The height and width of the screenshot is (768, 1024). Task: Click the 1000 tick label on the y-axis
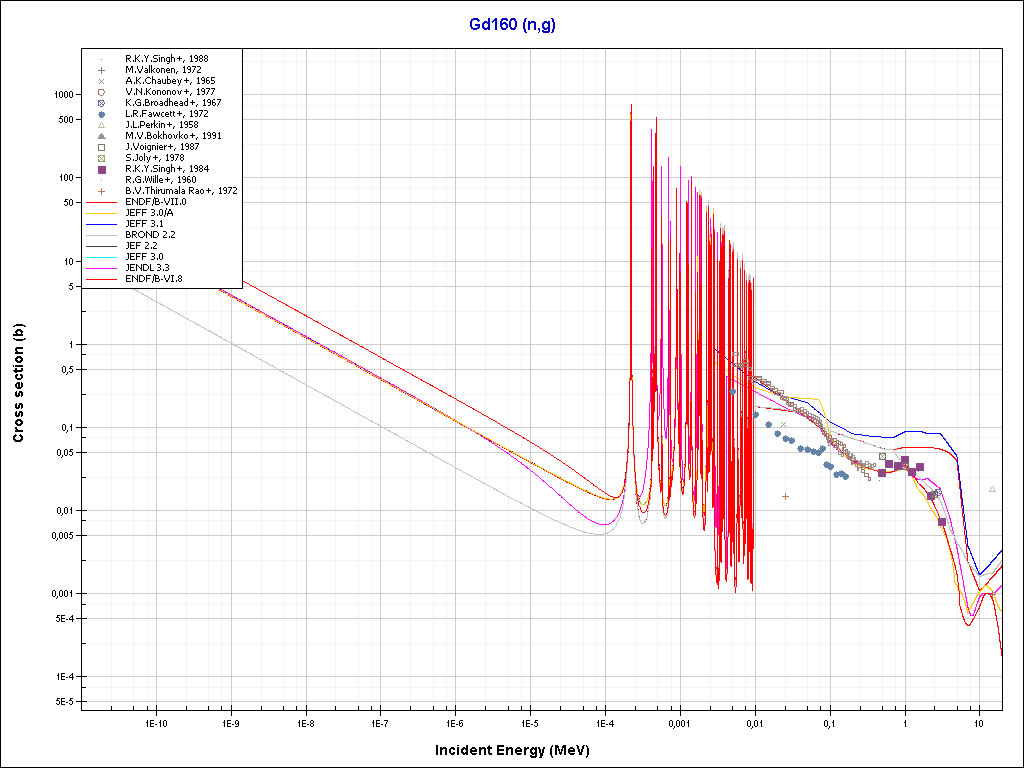click(64, 94)
